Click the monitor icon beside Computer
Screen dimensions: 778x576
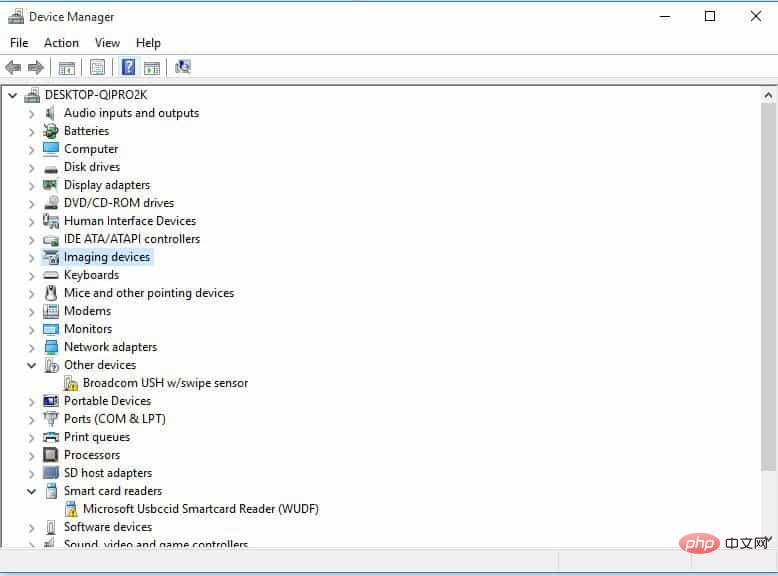[51, 149]
